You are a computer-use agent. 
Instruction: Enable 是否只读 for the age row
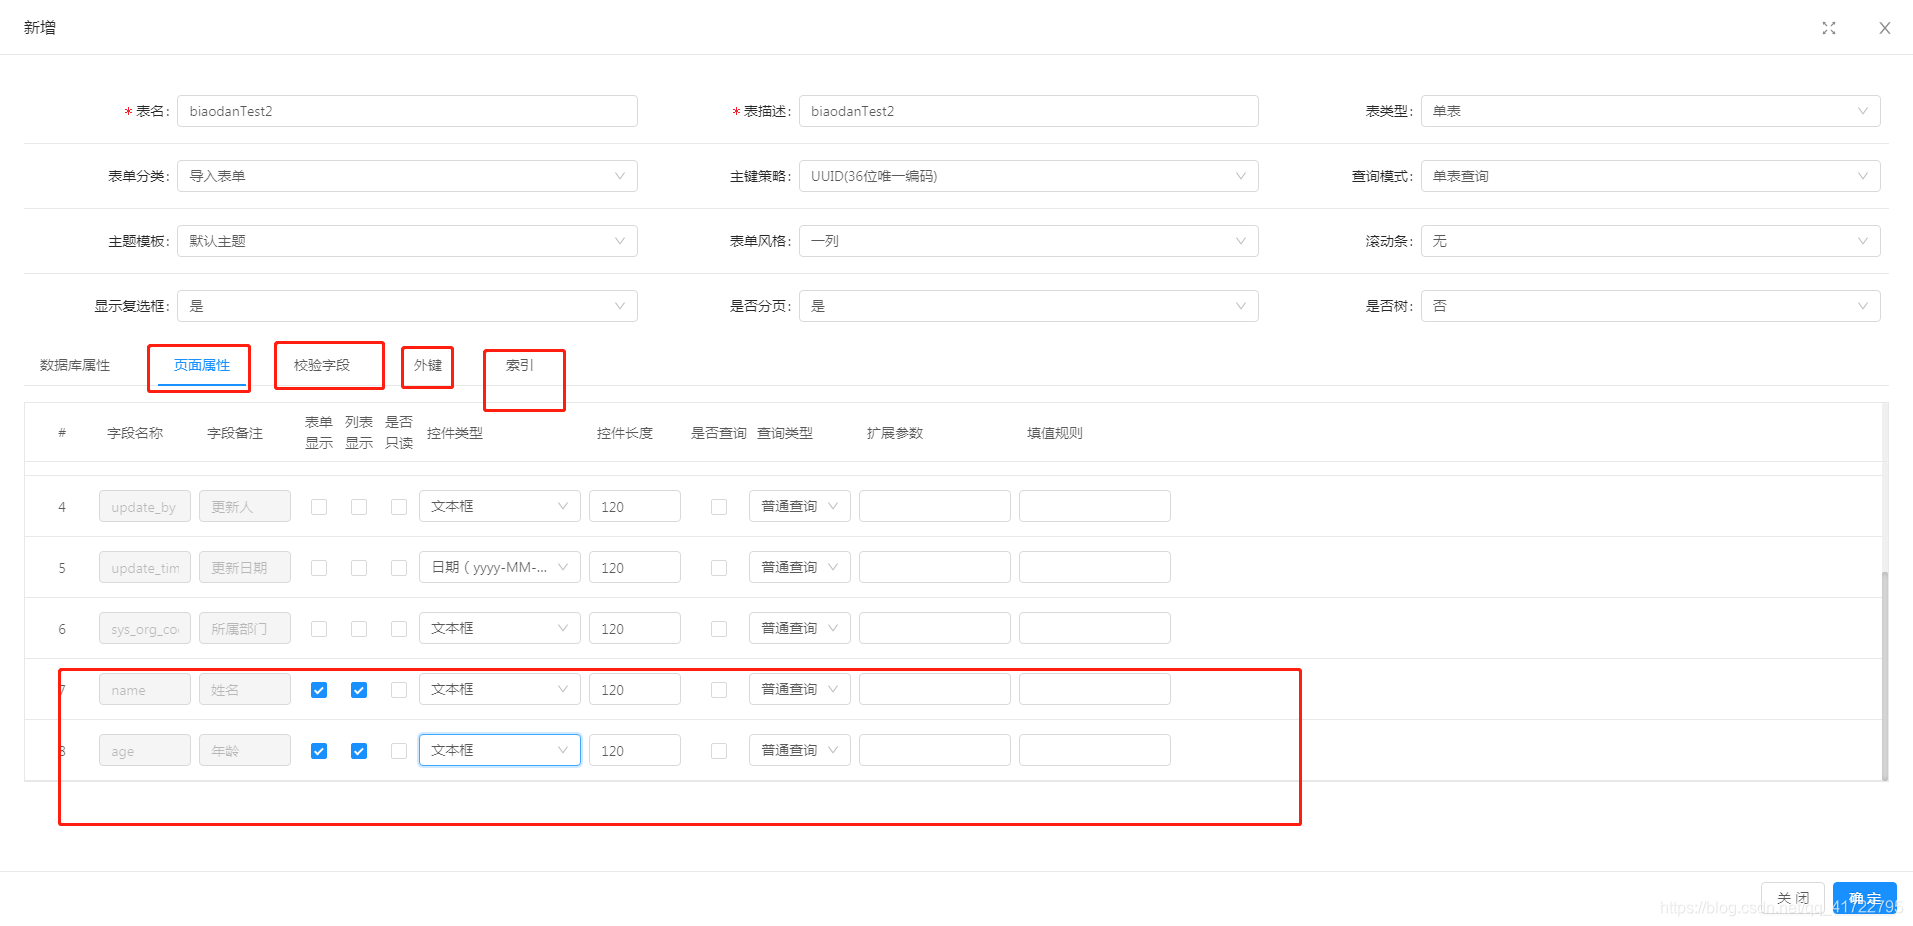pos(399,751)
